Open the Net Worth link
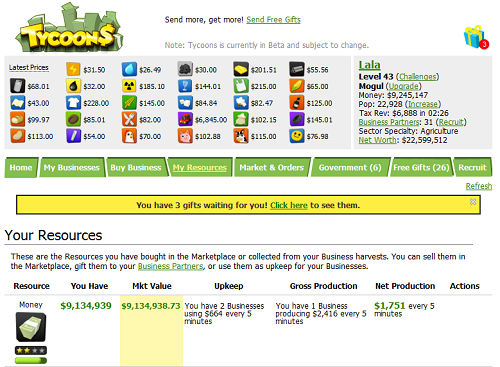Viewport: 500px width, 367px height. 378,140
